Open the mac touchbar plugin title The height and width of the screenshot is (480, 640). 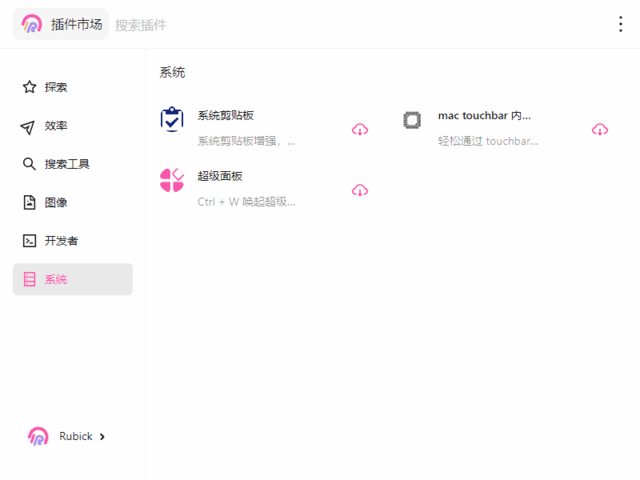(x=484, y=116)
